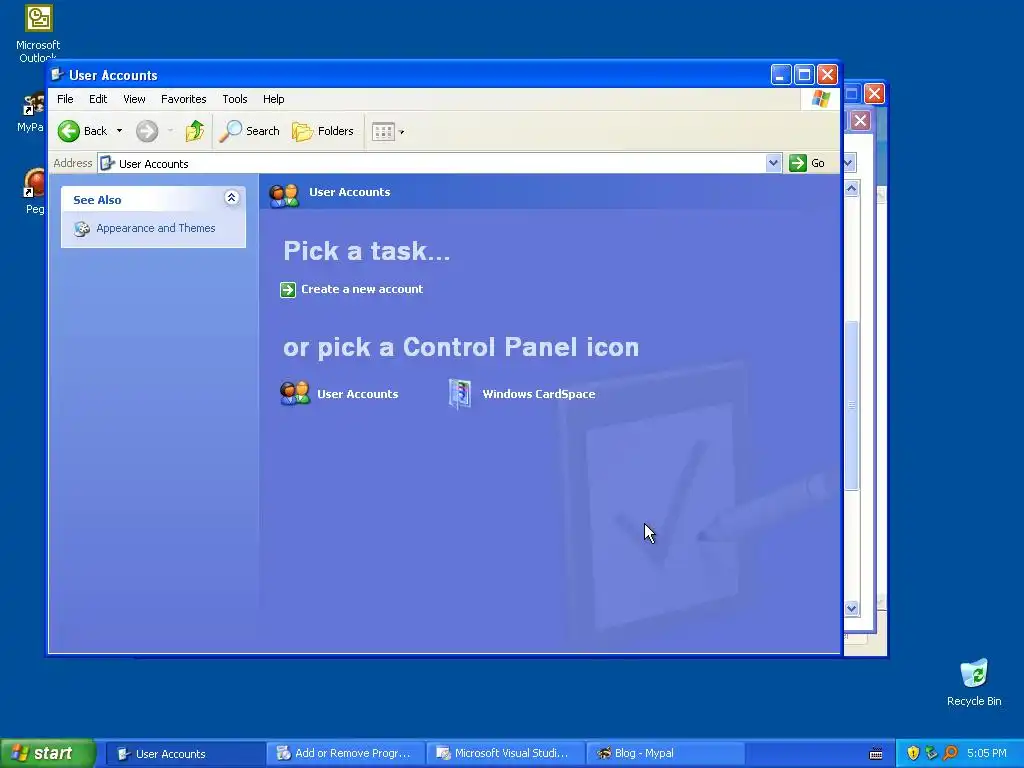Open the File menu

(x=65, y=99)
